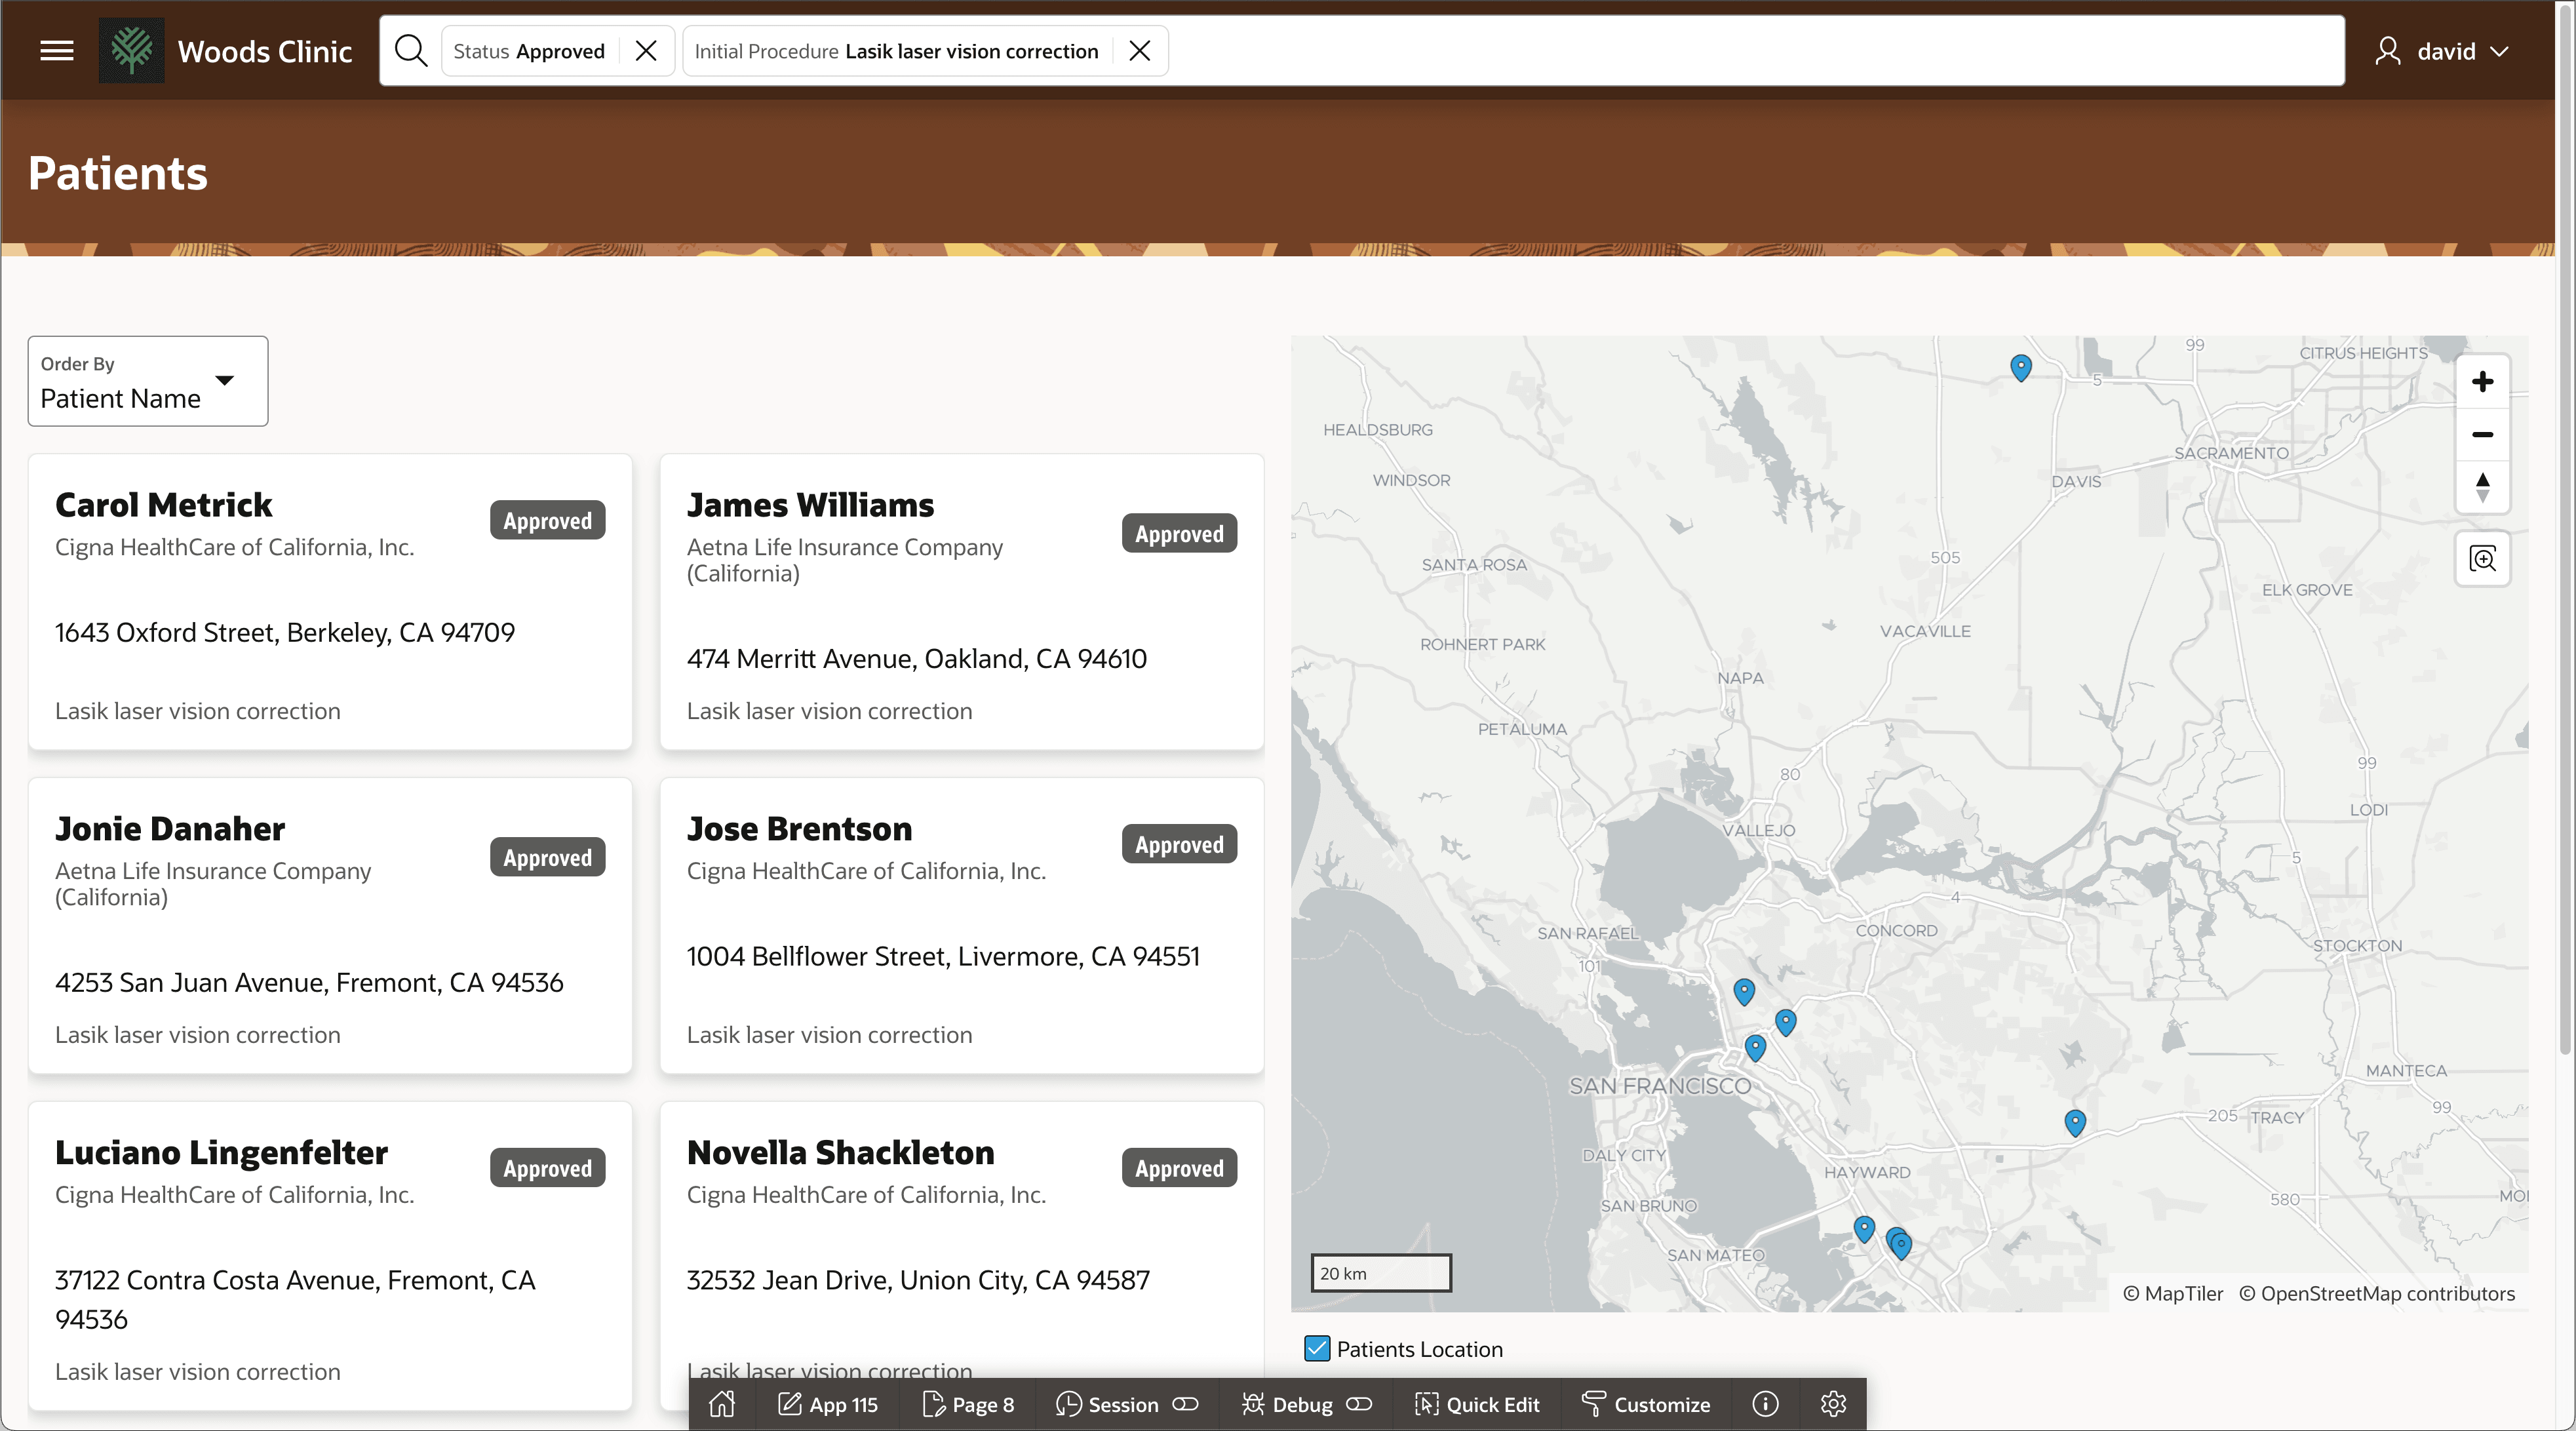Click the Woods Clinic logo icon
This screenshot has width=2576, height=1431.
pyautogui.click(x=131, y=50)
